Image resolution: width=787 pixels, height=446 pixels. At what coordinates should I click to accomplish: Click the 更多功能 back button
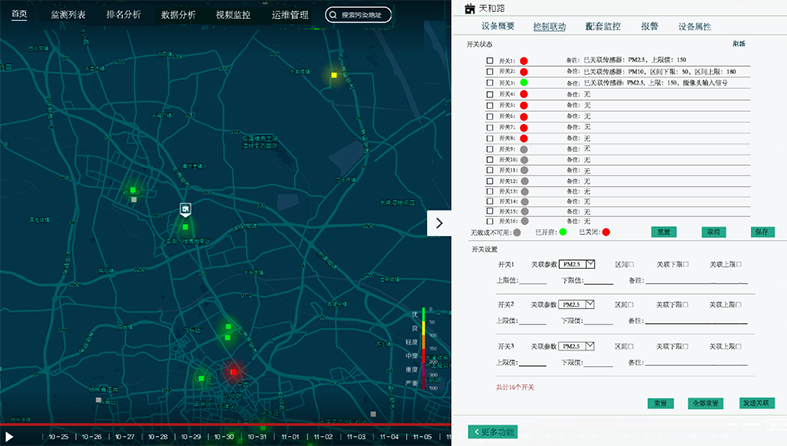(493, 432)
